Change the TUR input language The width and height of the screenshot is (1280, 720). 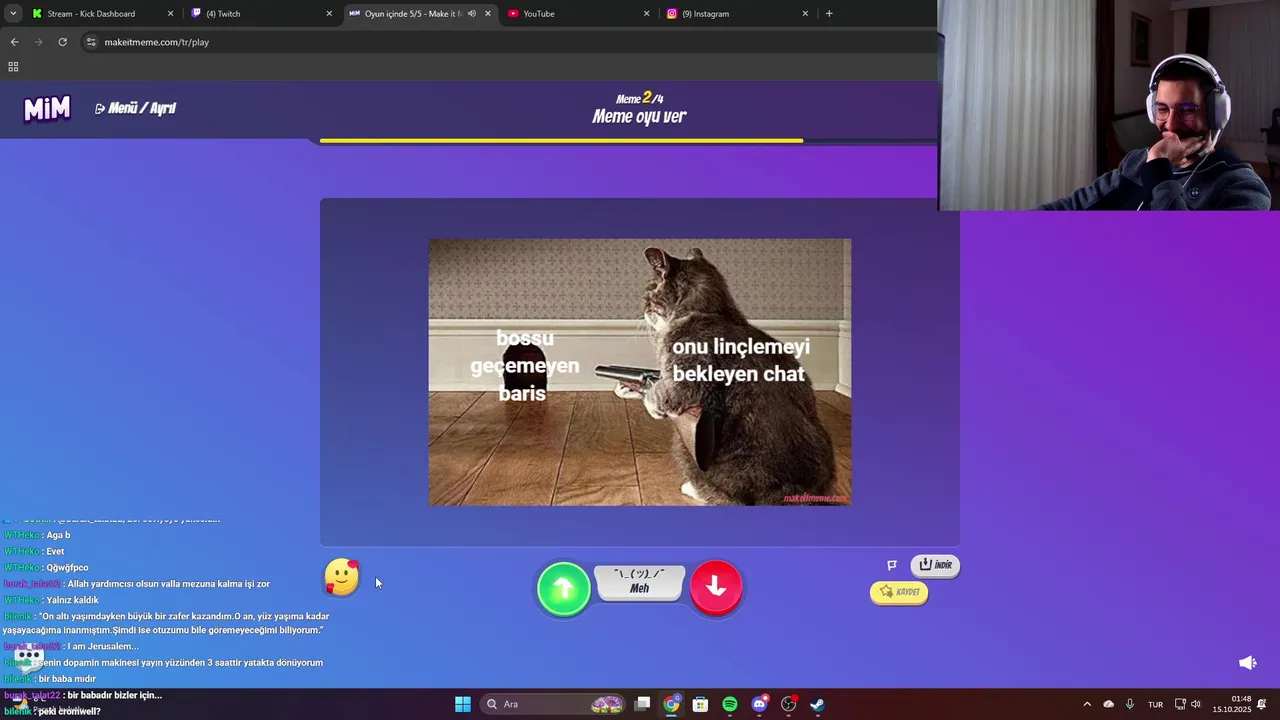click(1155, 704)
